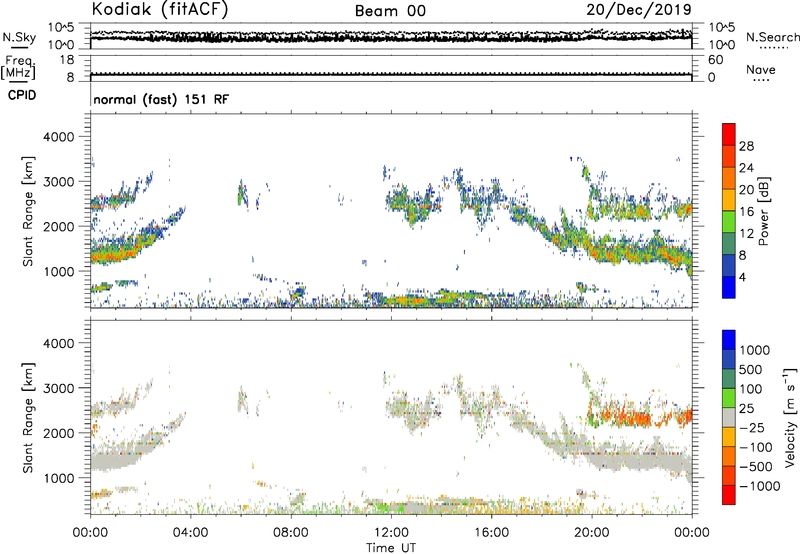Pick the yellow 16–20 dB Power colorbar segment
Screen dimensions: 800x554
tap(729, 200)
